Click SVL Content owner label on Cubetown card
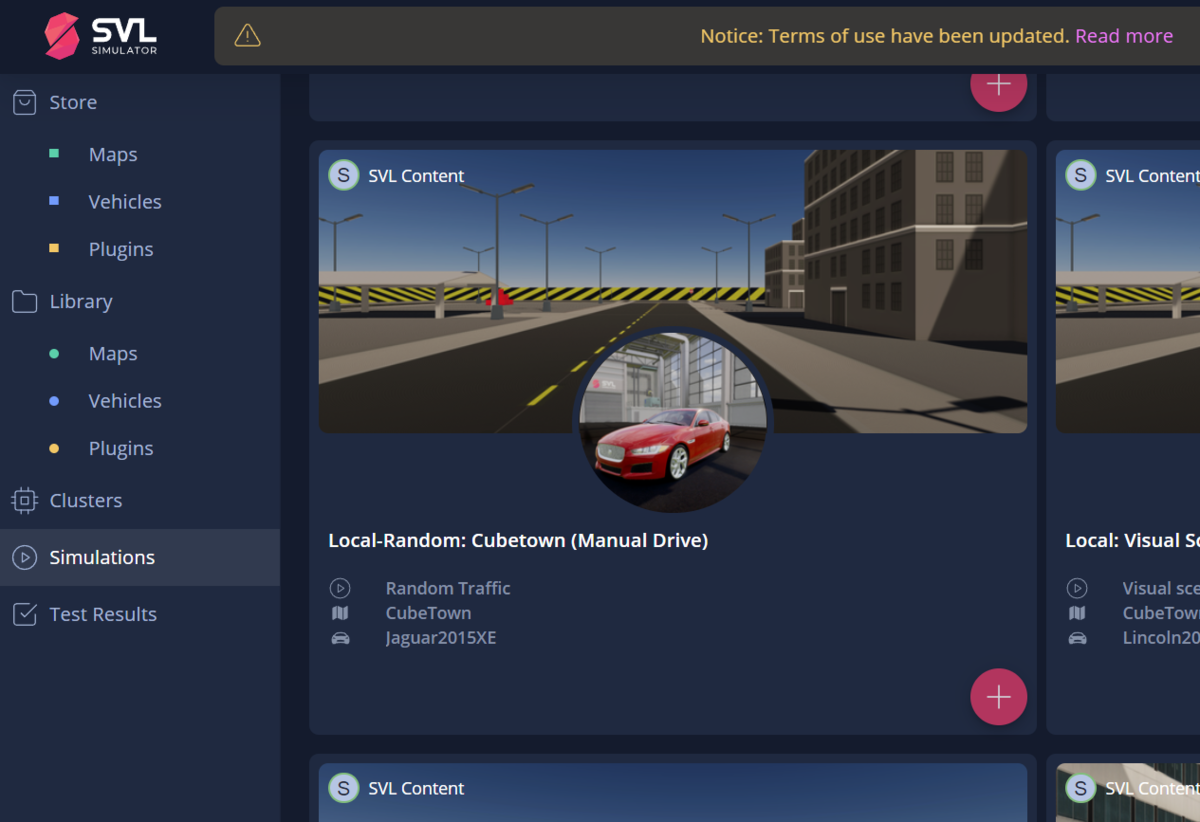 point(416,175)
